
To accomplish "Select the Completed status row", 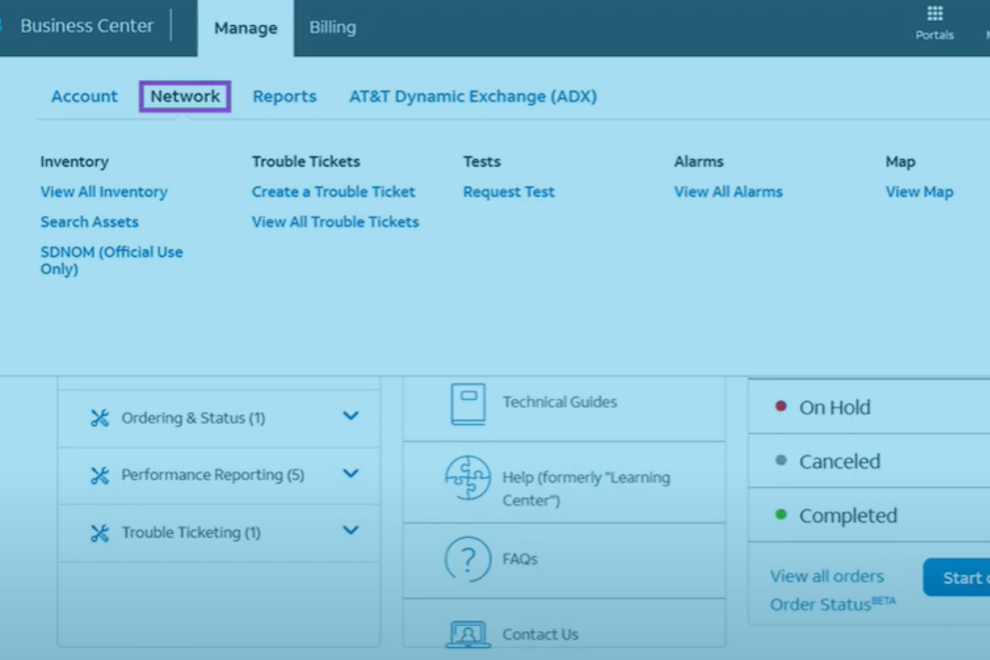I will pyautogui.click(x=869, y=515).
